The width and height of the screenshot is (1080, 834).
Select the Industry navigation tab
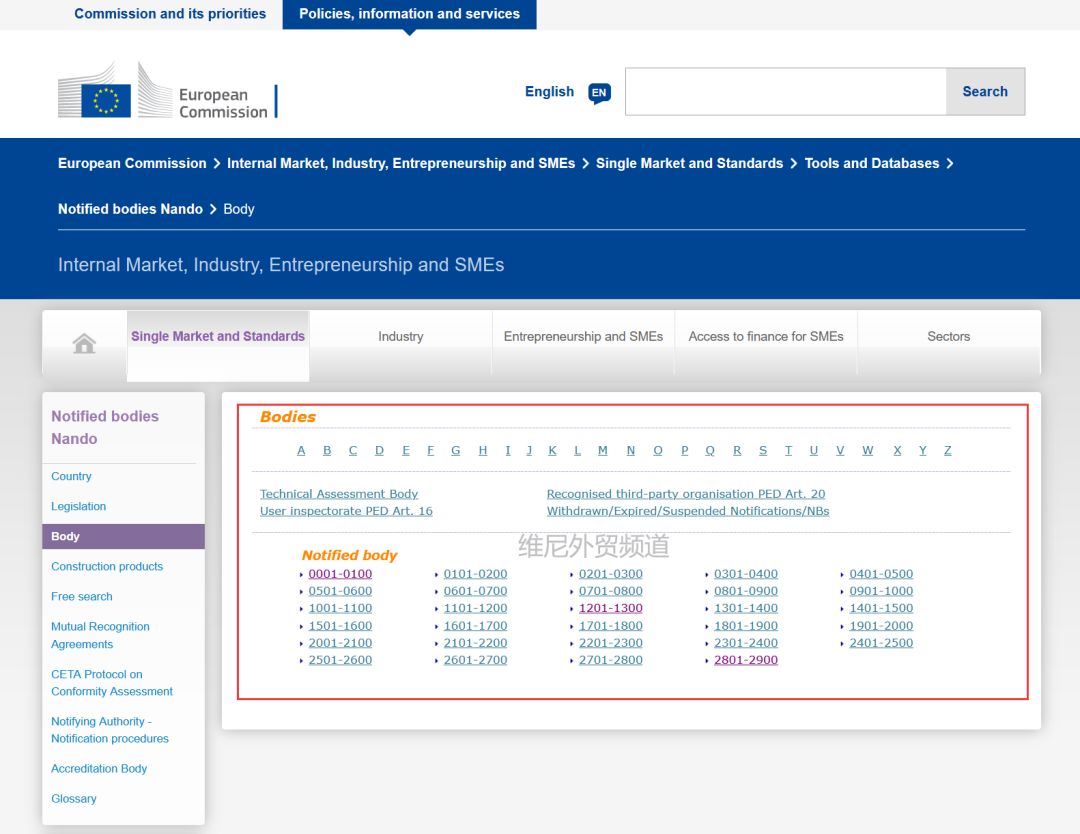[400, 336]
